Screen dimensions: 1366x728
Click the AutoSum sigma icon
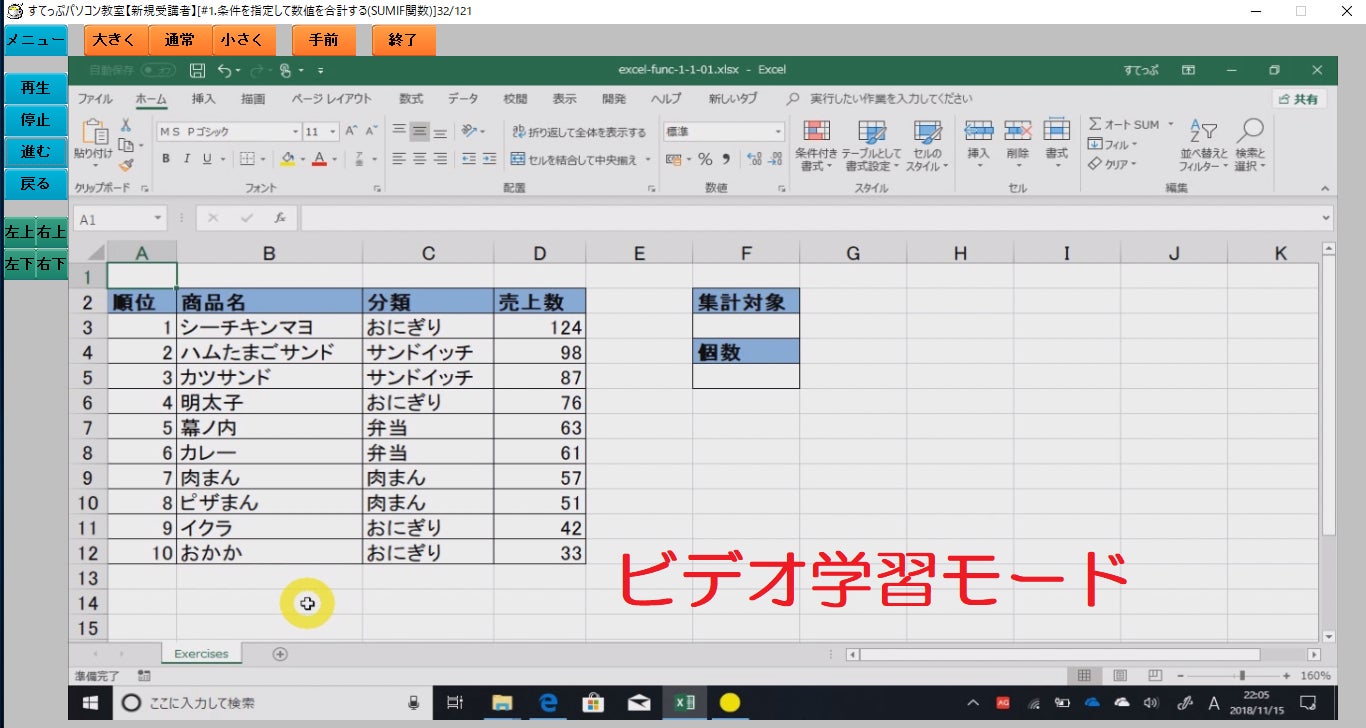click(x=1095, y=124)
